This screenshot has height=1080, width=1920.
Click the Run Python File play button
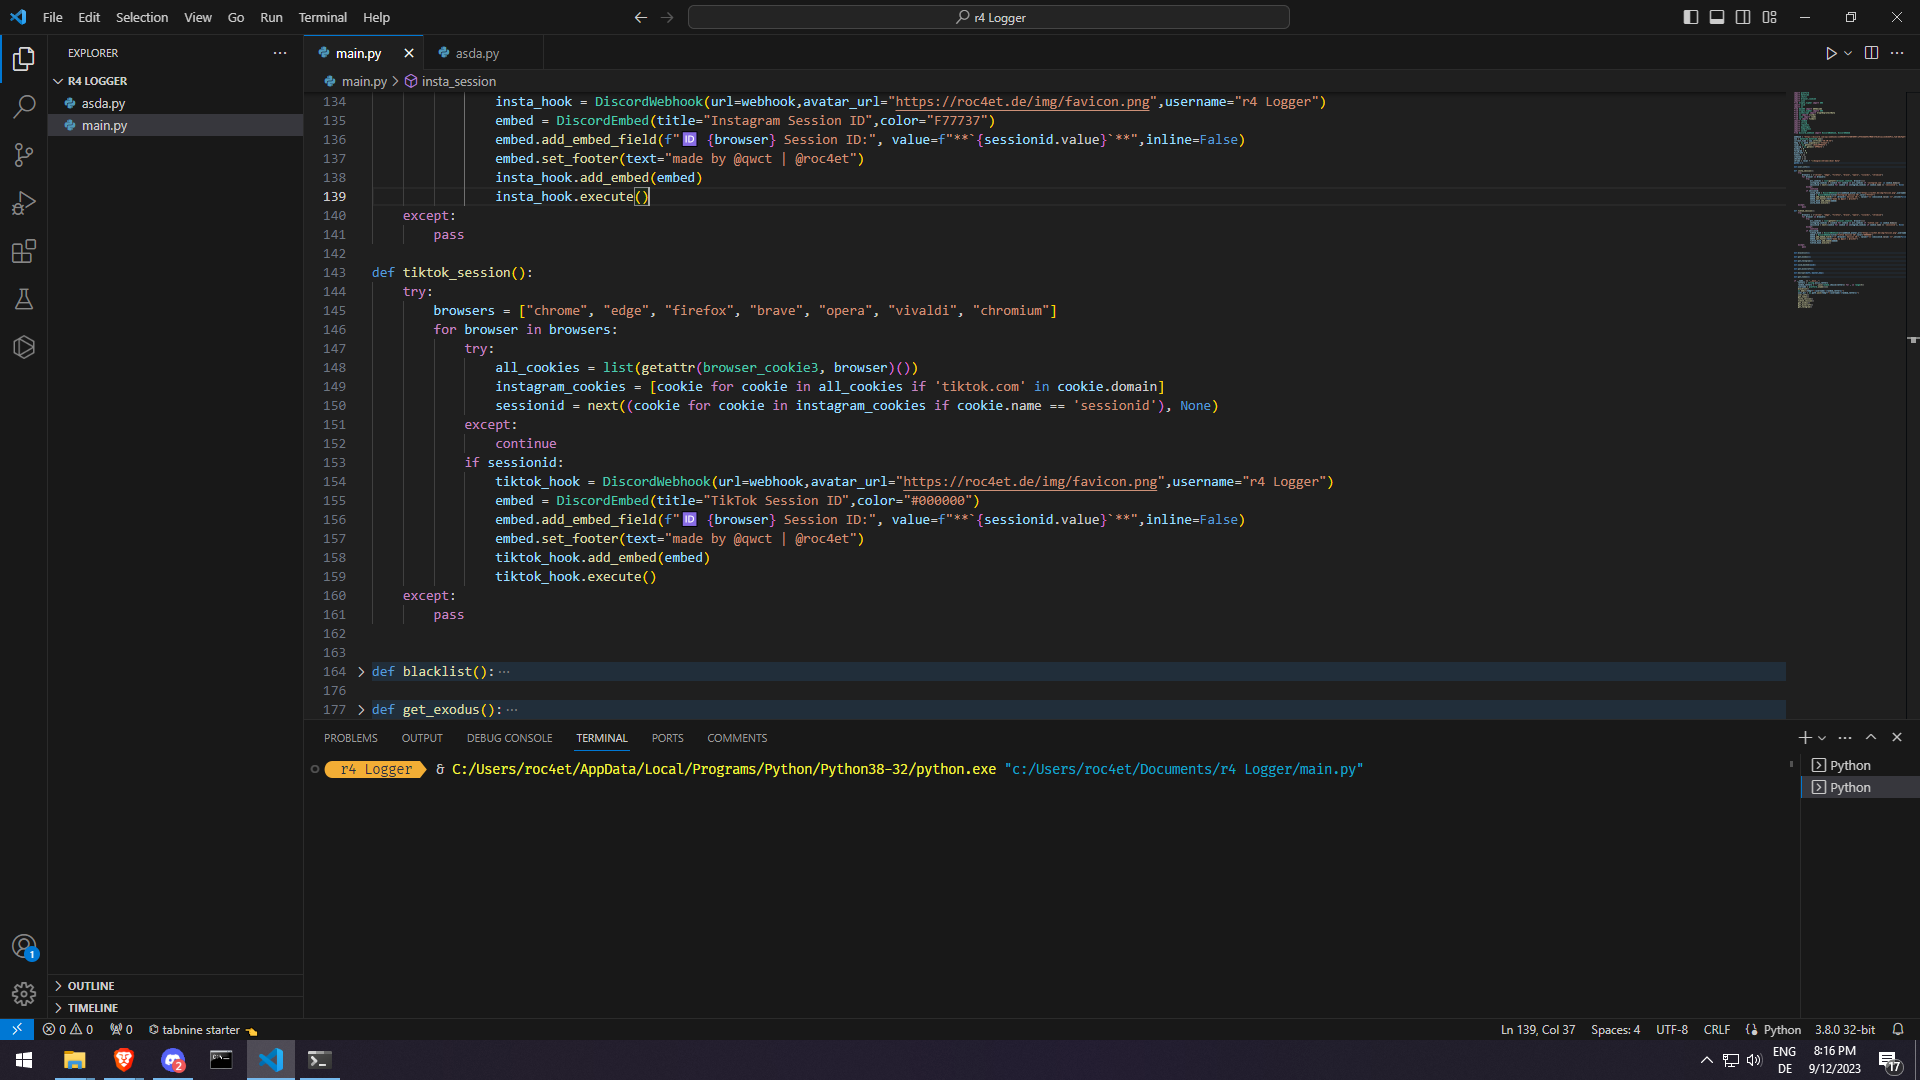[1830, 53]
